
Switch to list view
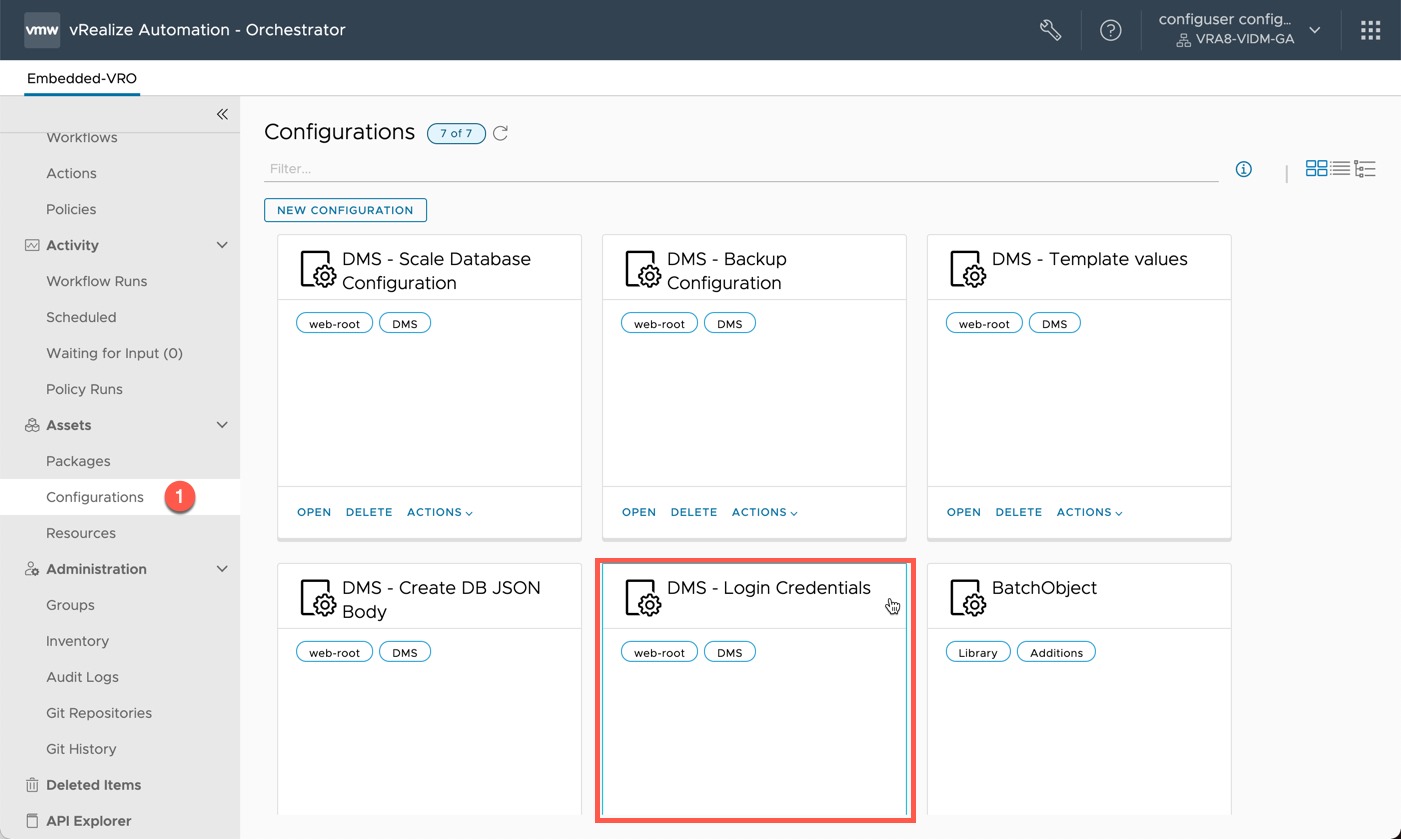point(1340,169)
